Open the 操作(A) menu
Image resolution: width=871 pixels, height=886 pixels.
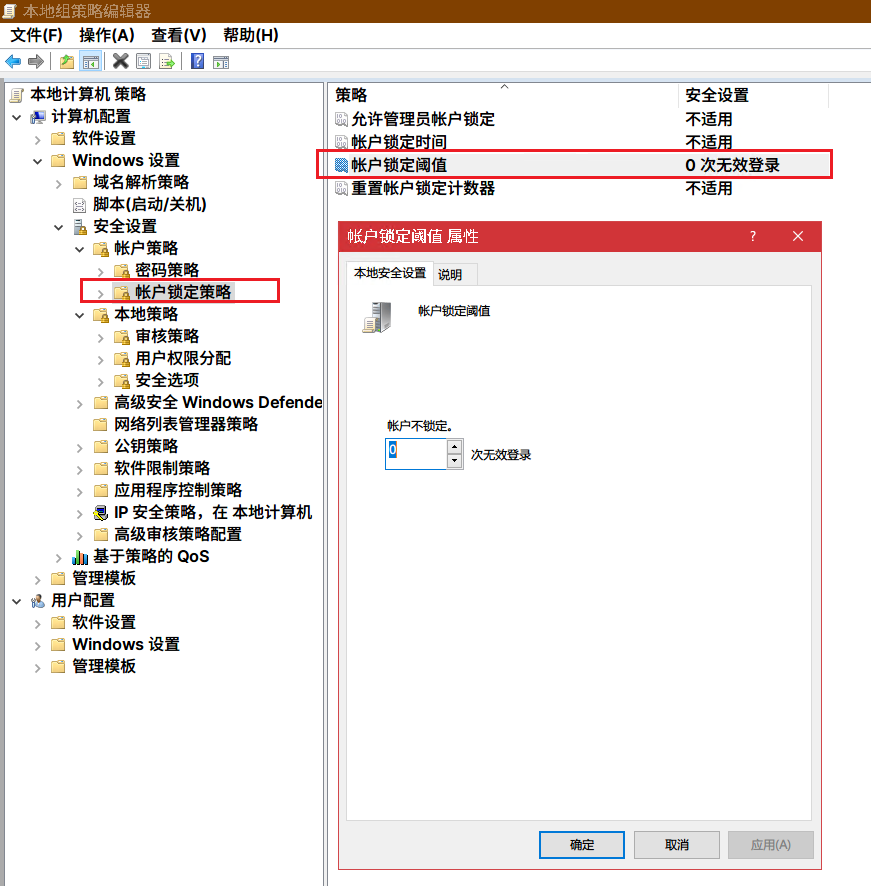(x=107, y=35)
